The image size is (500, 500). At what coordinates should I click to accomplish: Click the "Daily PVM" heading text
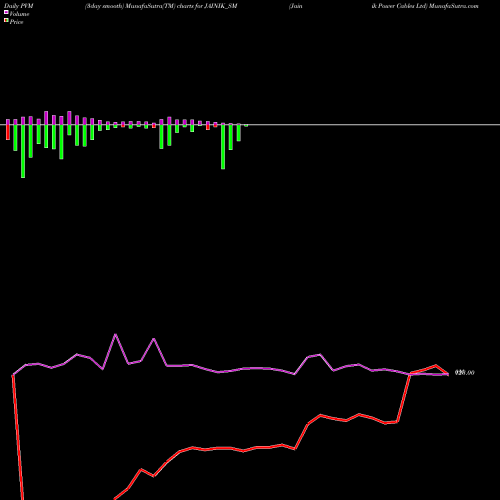coord(19,6)
